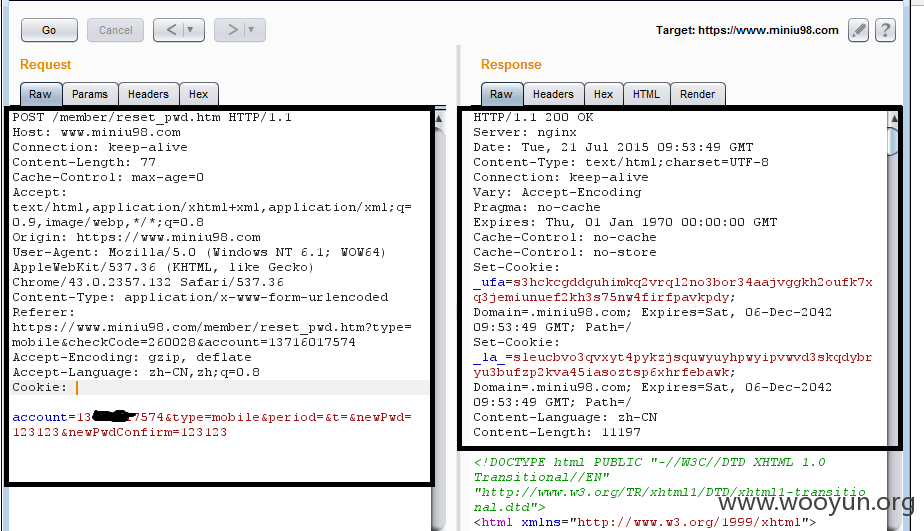
Task: Click the 'Content-Language: zh-CN' response line
Action: coord(565,417)
